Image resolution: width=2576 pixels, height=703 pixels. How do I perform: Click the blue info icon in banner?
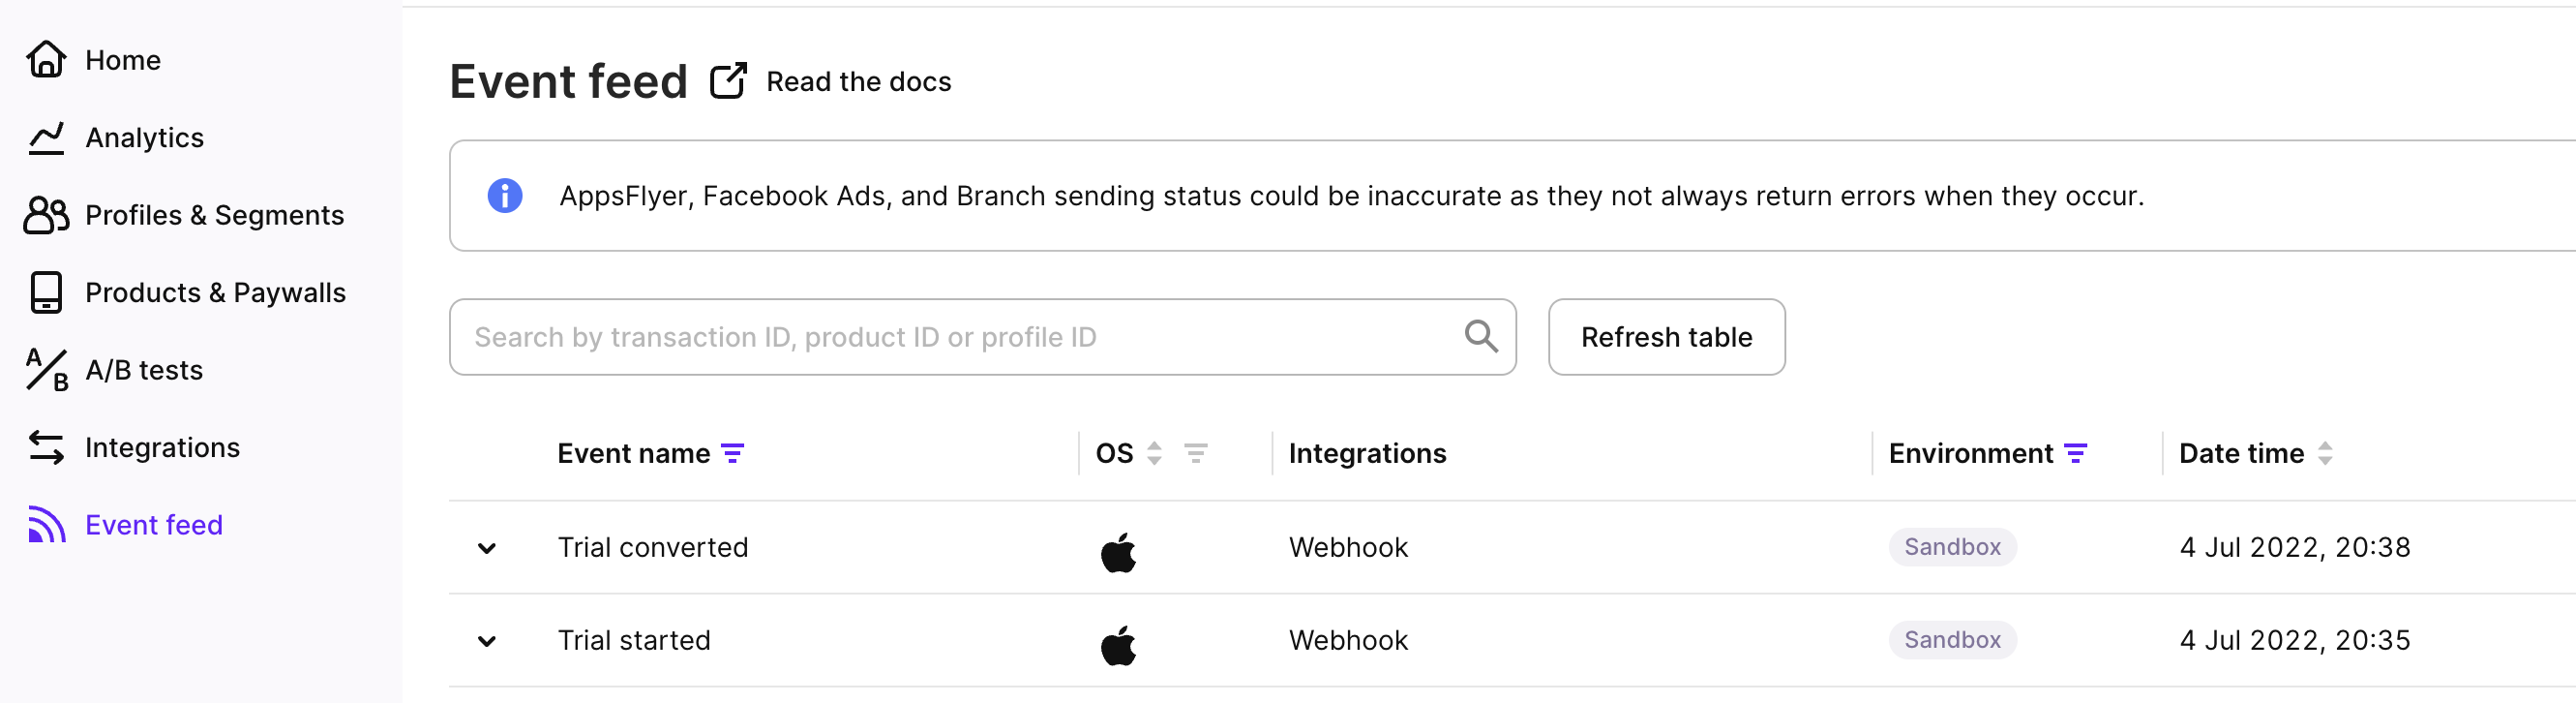click(x=505, y=196)
